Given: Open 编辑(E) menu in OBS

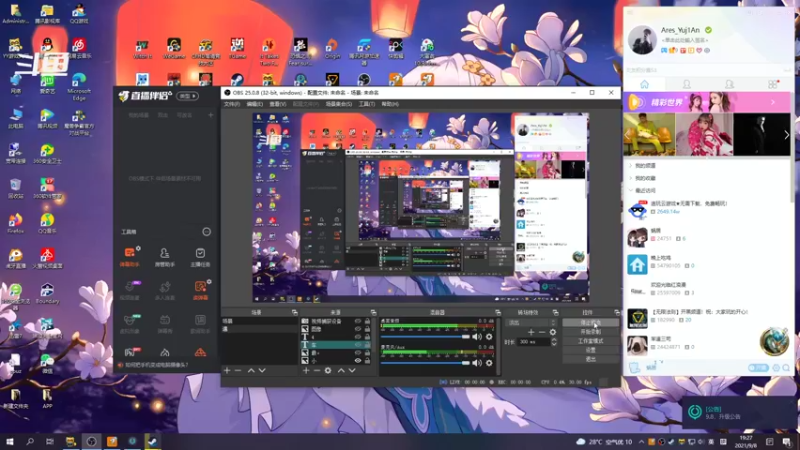Looking at the screenshot, I should [255, 104].
